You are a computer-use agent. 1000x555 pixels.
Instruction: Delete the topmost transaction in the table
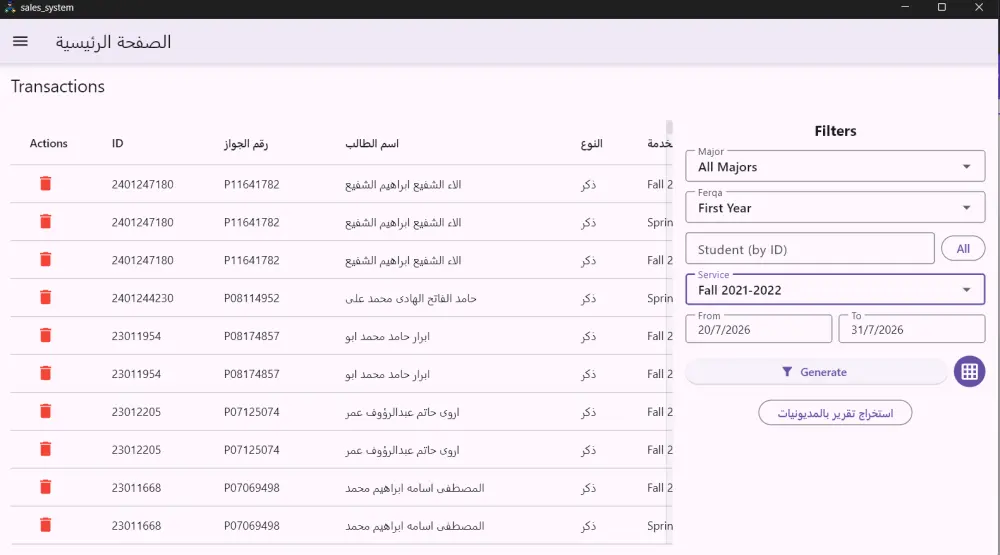coord(45,184)
